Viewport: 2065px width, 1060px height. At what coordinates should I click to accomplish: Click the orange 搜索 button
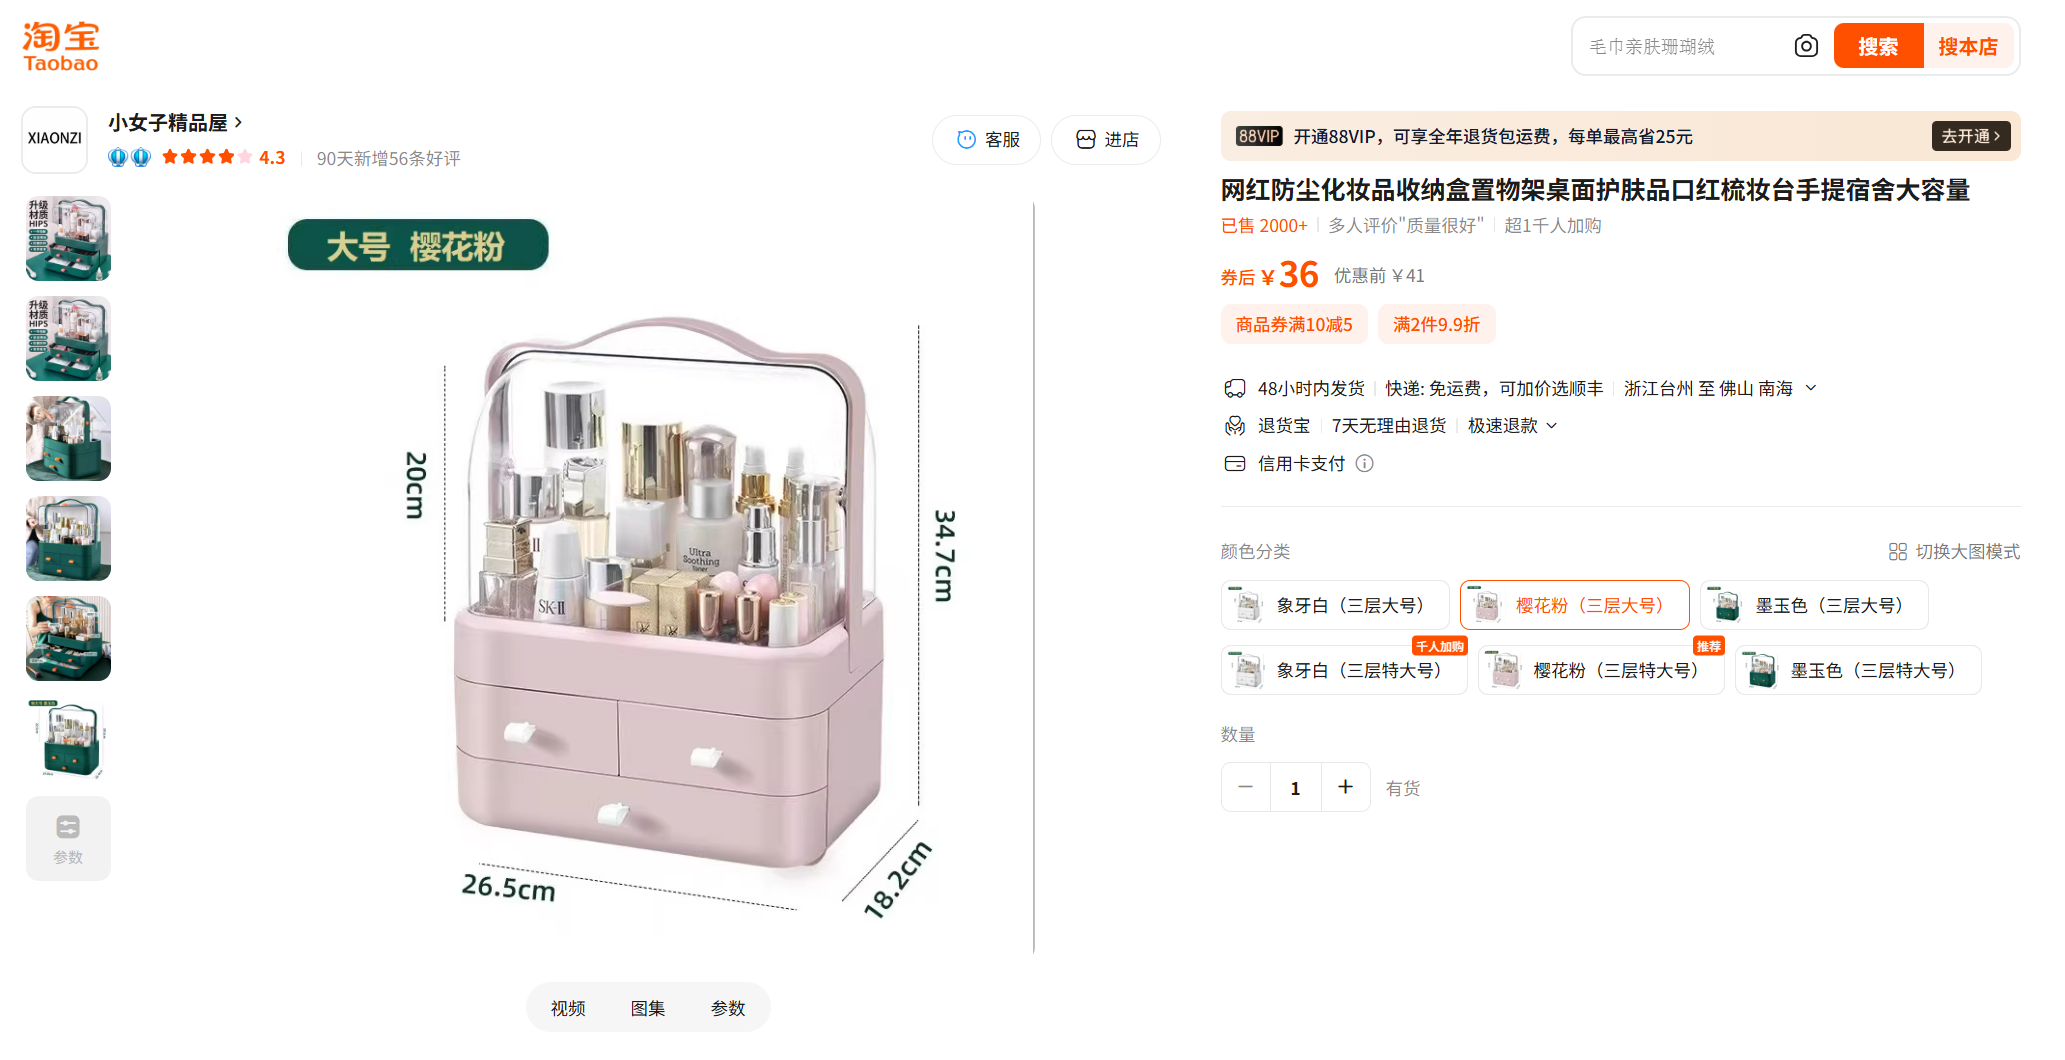(x=1877, y=47)
